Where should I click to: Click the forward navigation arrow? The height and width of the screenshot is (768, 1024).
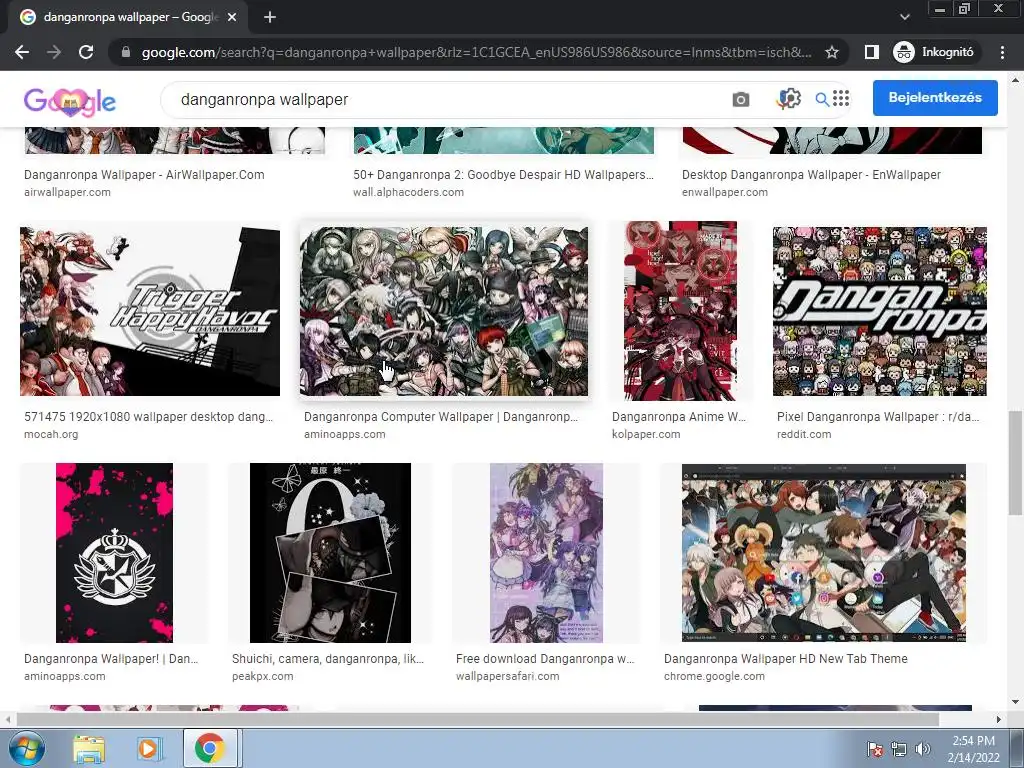click(x=54, y=52)
